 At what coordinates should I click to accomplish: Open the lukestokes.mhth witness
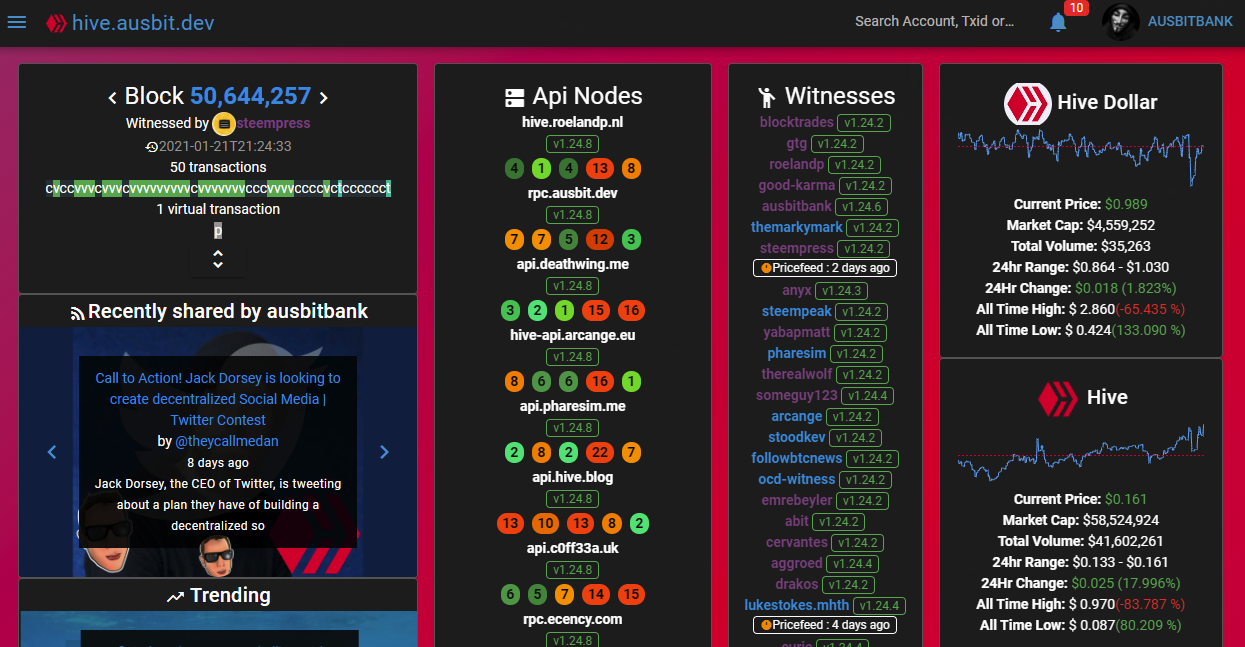[797, 605]
